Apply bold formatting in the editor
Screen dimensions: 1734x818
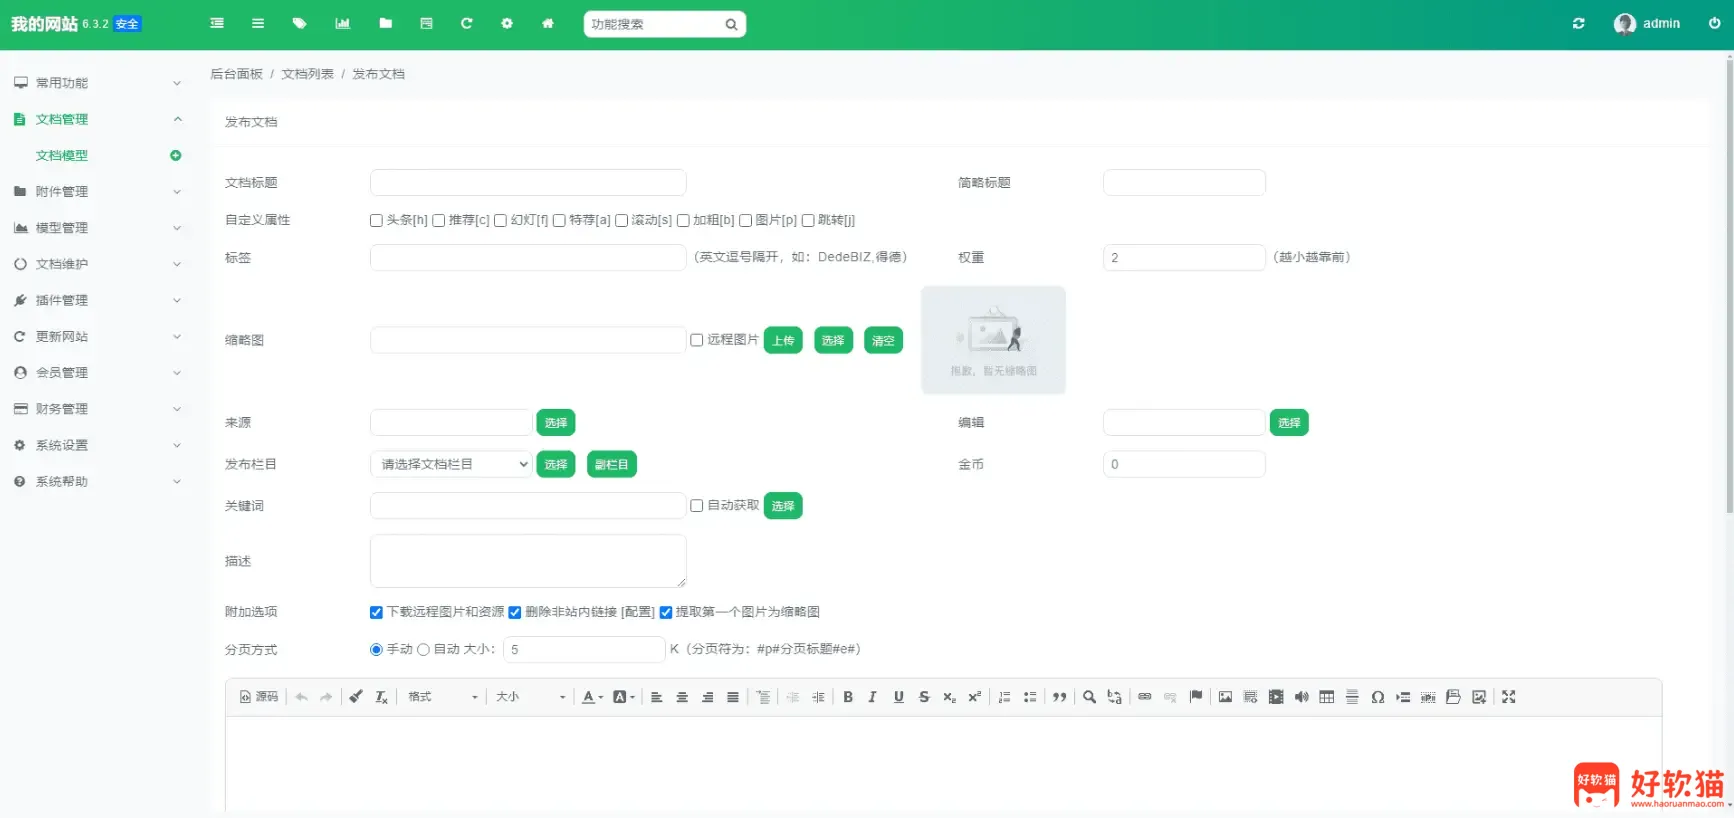(x=848, y=697)
